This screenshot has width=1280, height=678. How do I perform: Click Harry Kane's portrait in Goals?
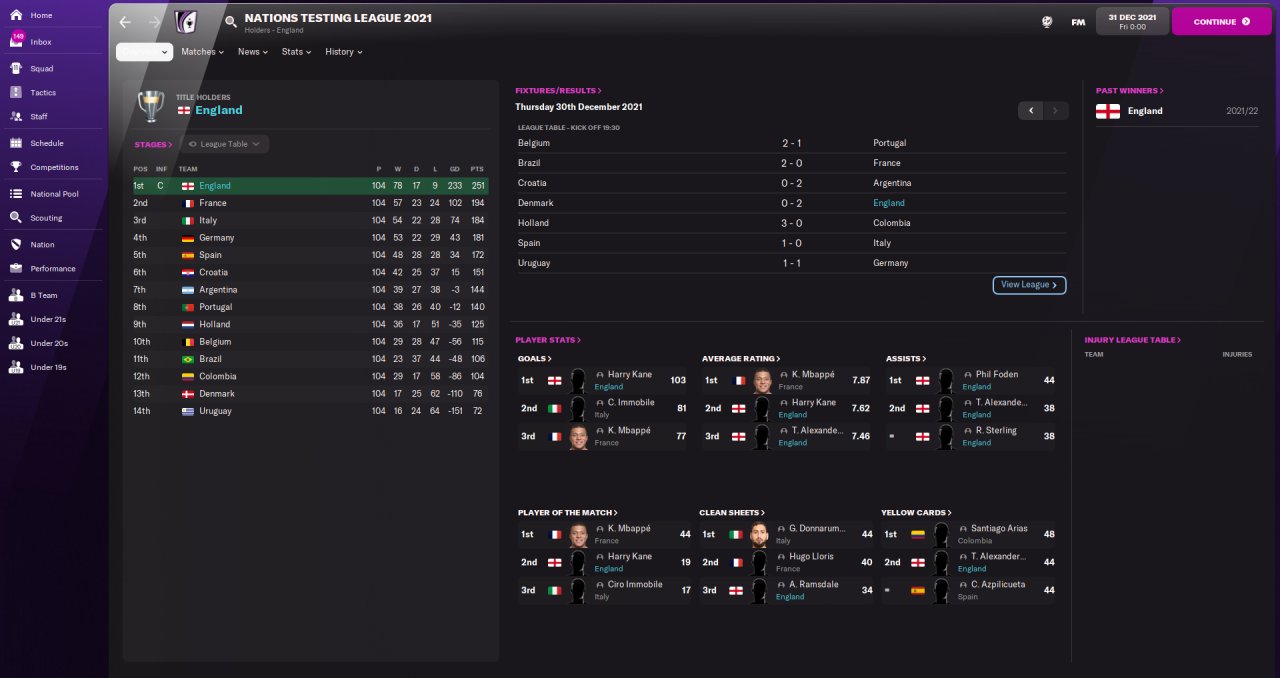[578, 380]
